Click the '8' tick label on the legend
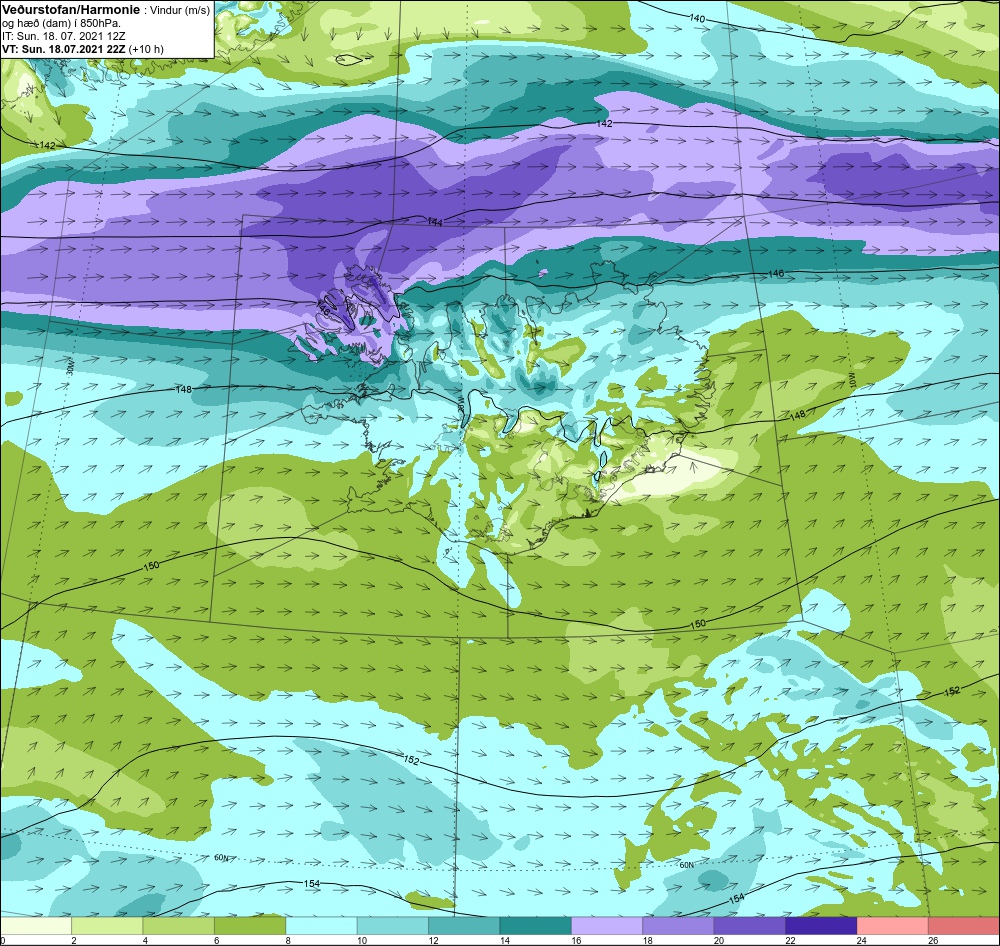This screenshot has width=1000, height=946. click(x=288, y=940)
